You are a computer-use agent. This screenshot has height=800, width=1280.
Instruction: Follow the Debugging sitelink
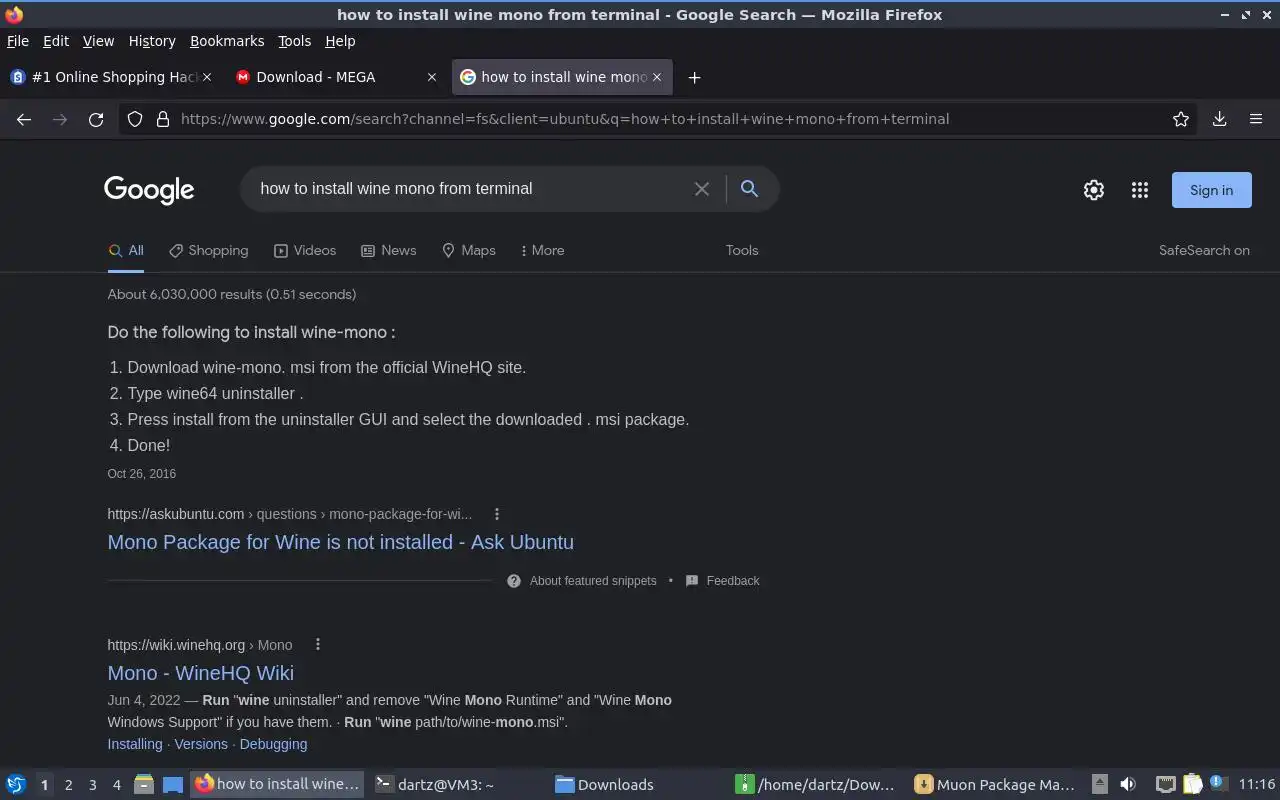pos(273,744)
